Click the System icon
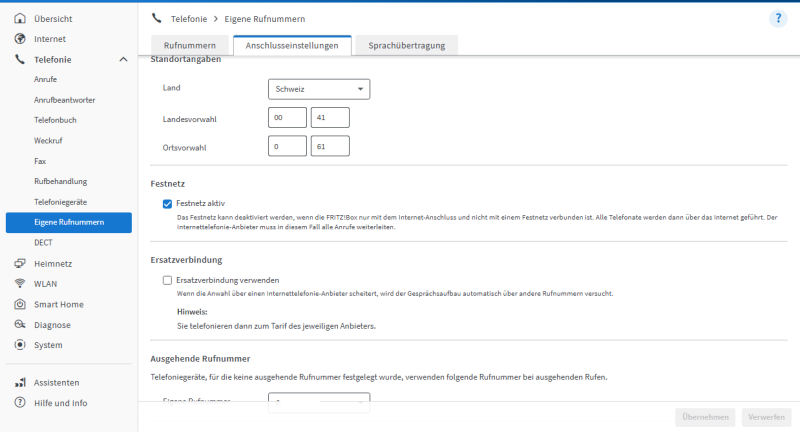 [20, 345]
